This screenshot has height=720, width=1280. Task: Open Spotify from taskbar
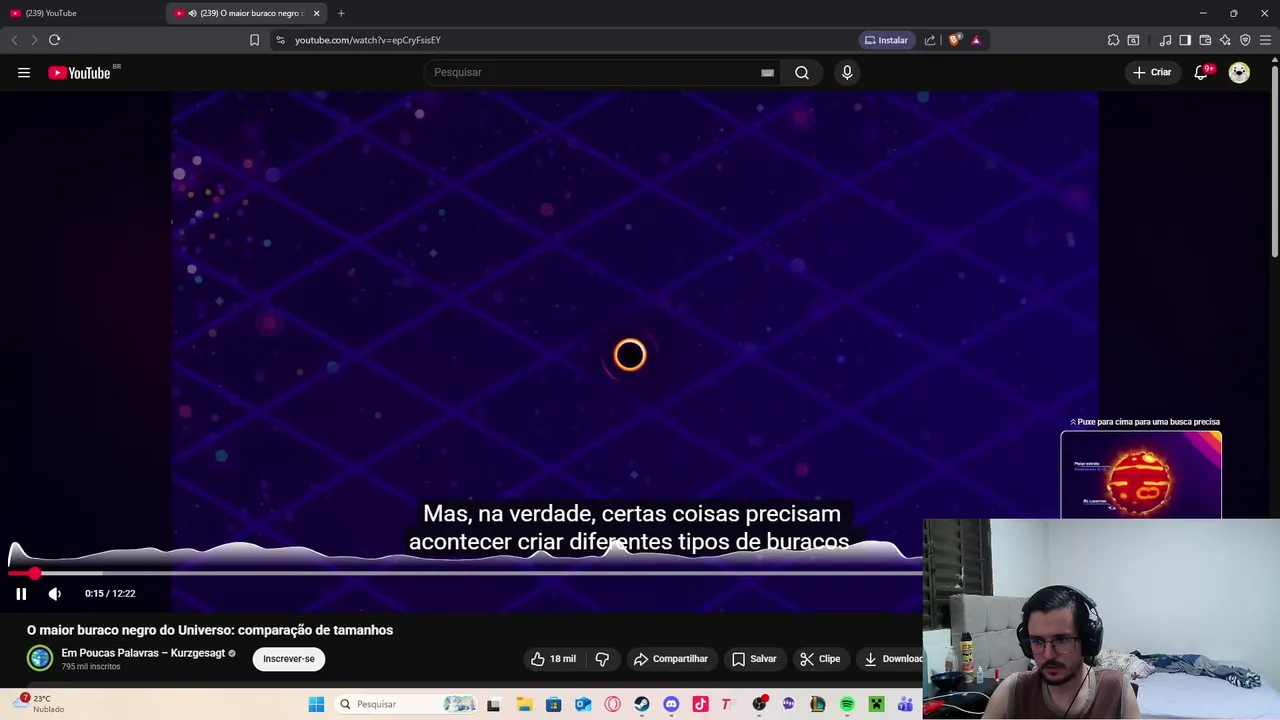(x=847, y=704)
